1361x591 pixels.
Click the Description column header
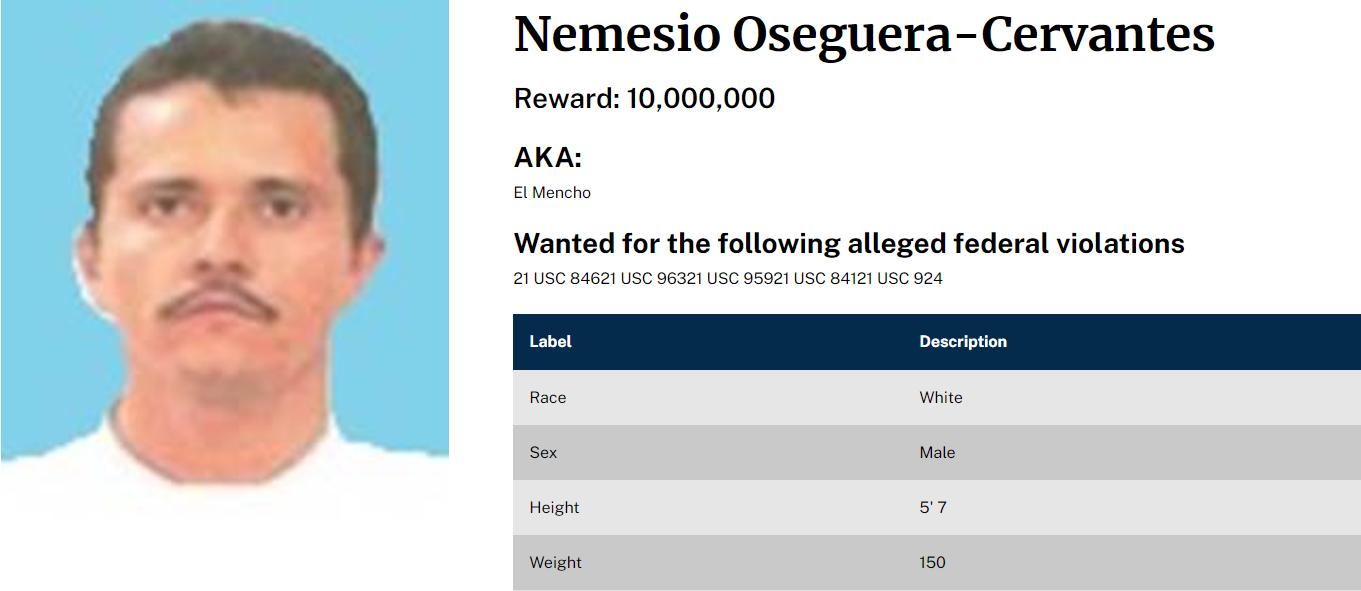tap(962, 342)
